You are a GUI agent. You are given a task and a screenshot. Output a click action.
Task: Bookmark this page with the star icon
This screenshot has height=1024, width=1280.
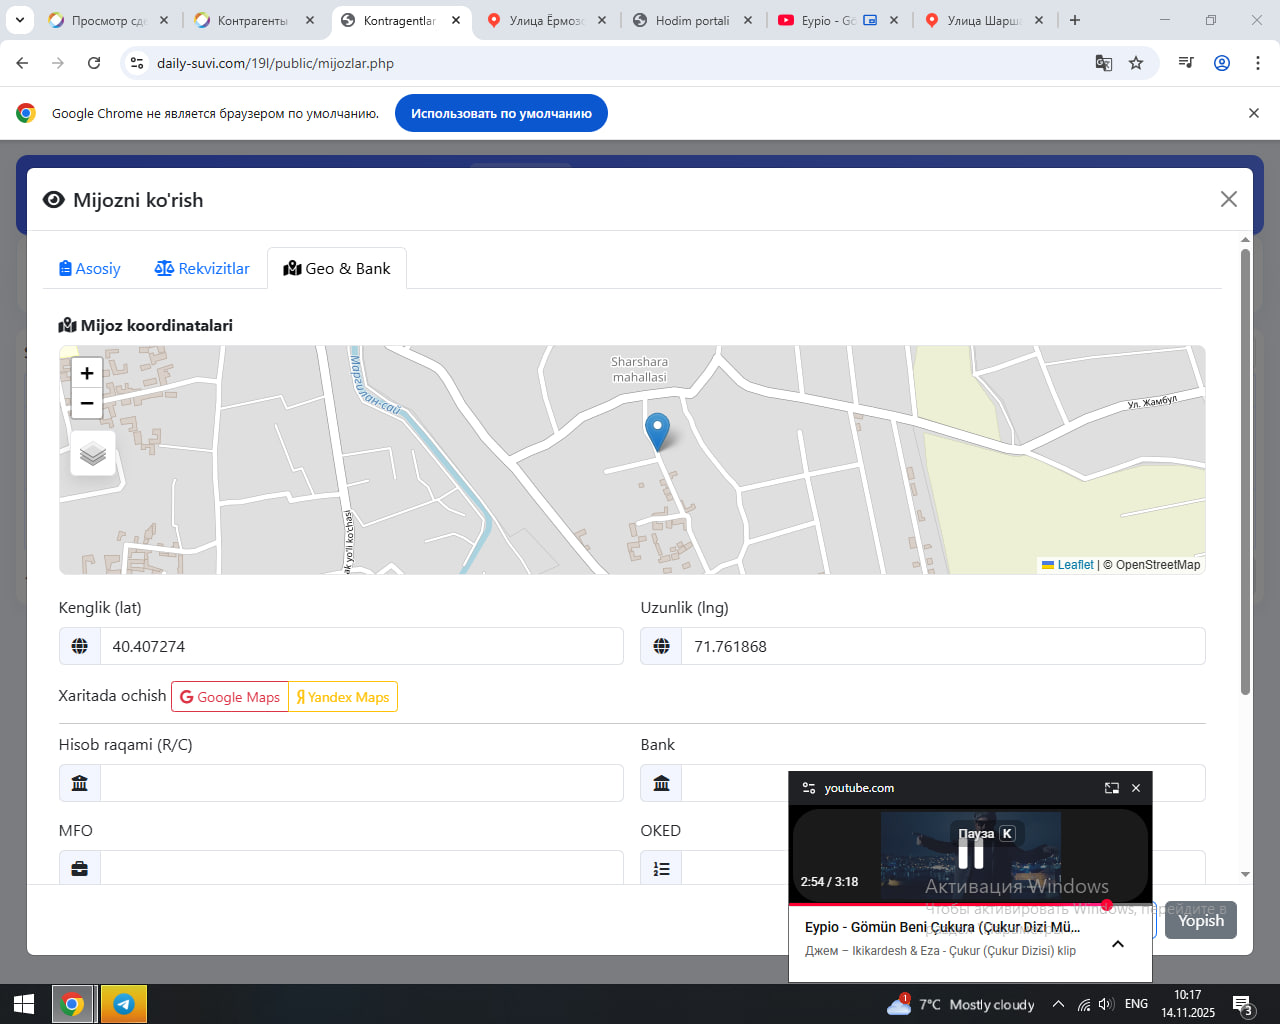tap(1136, 63)
